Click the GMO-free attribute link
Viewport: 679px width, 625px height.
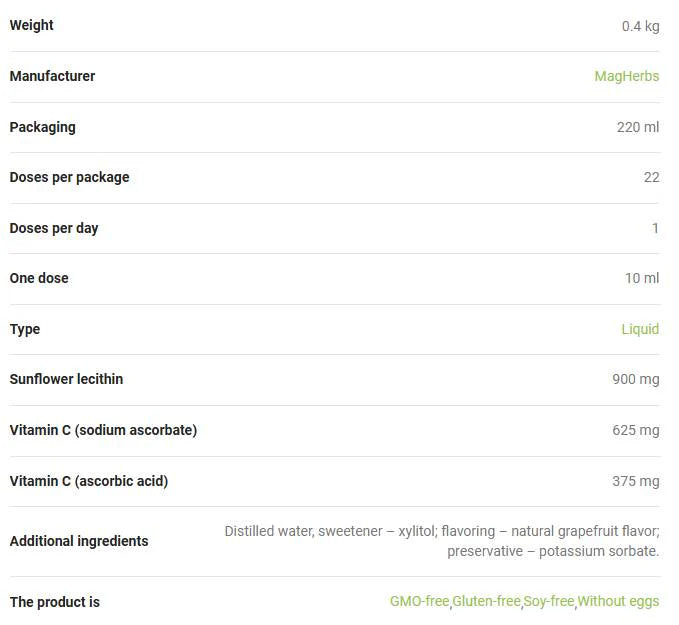click(419, 601)
